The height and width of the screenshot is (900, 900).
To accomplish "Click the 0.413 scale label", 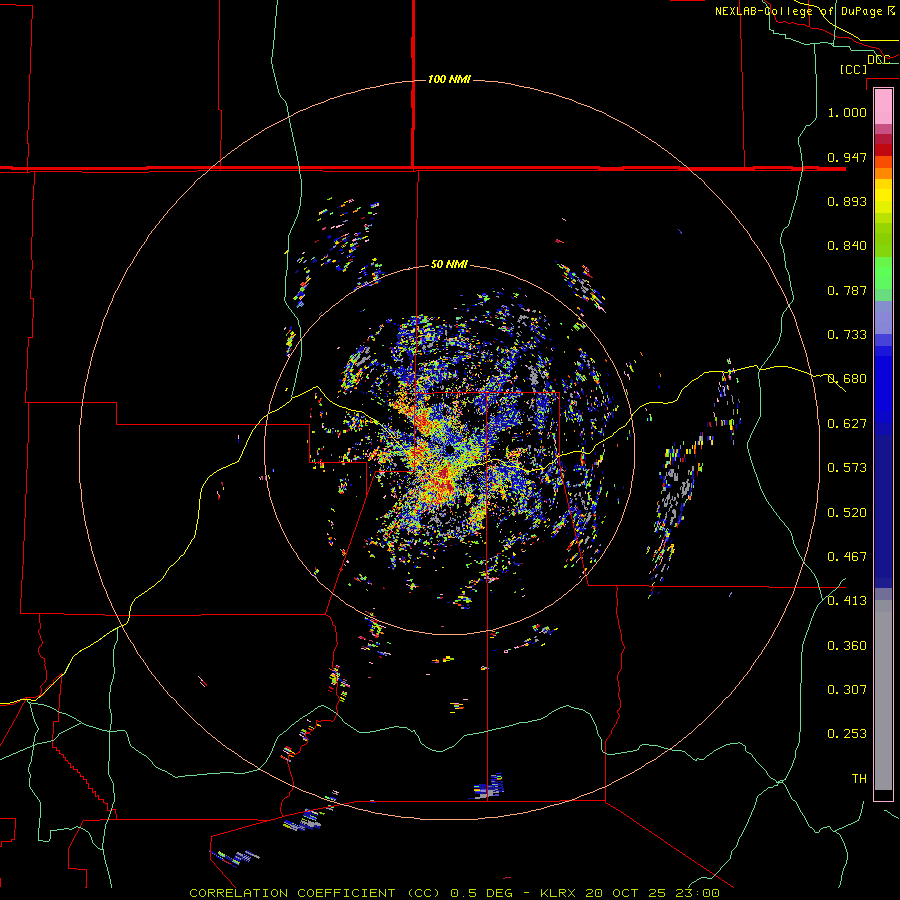I will pyautogui.click(x=847, y=601).
